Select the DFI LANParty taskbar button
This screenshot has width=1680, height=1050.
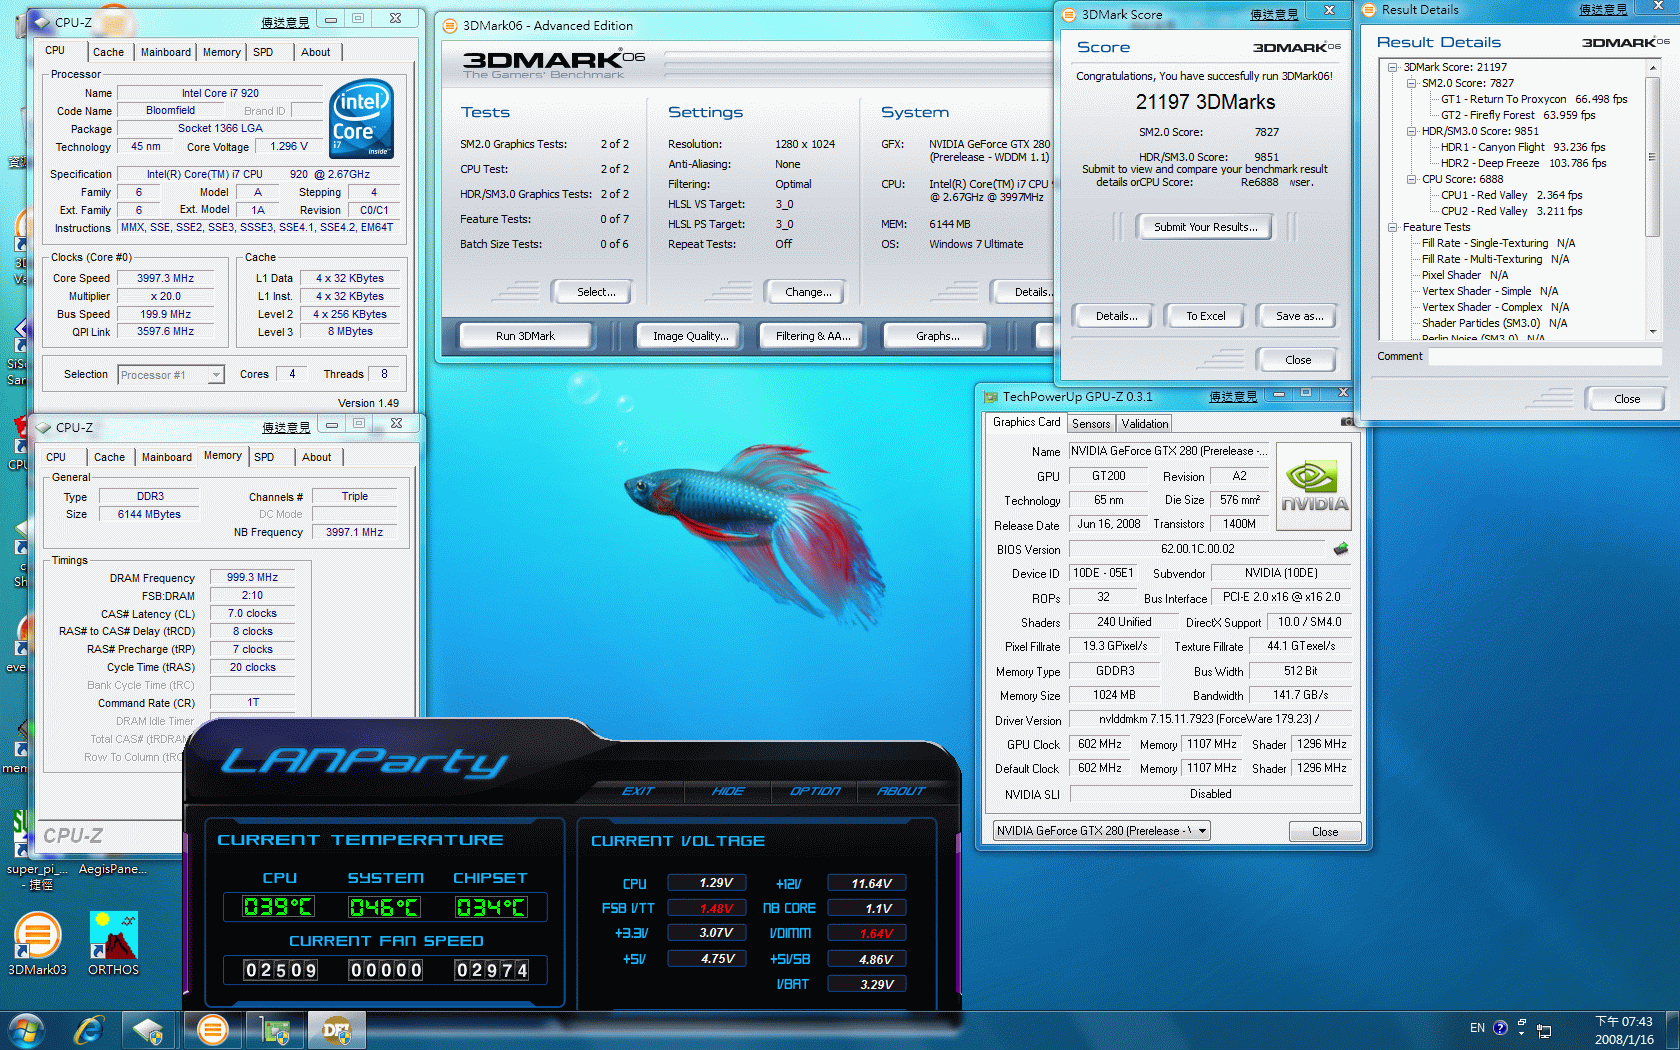point(336,1030)
